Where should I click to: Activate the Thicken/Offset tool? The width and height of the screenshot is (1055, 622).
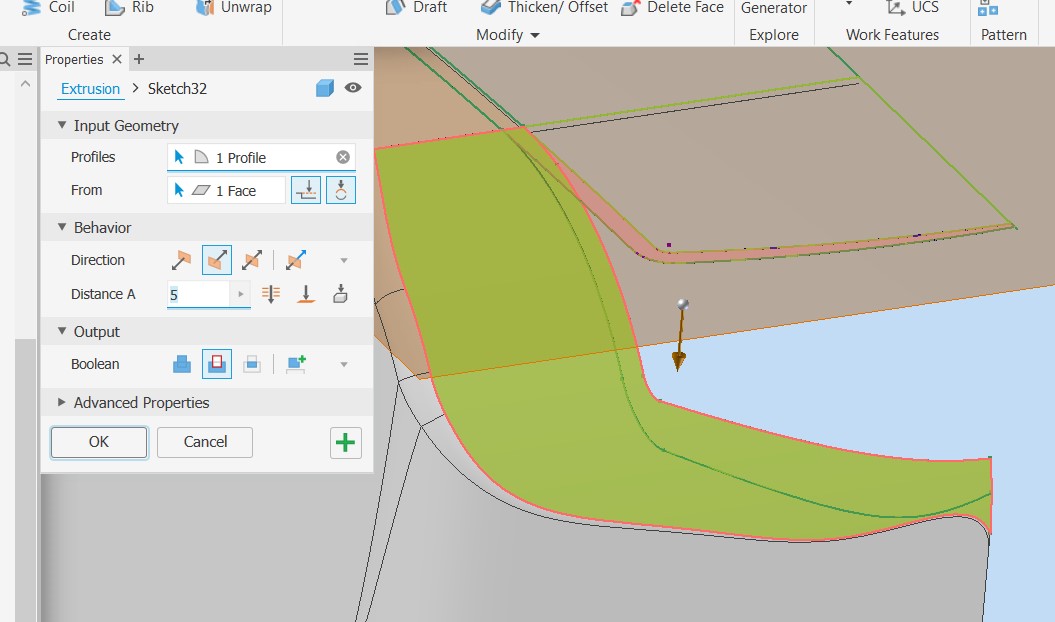point(543,8)
